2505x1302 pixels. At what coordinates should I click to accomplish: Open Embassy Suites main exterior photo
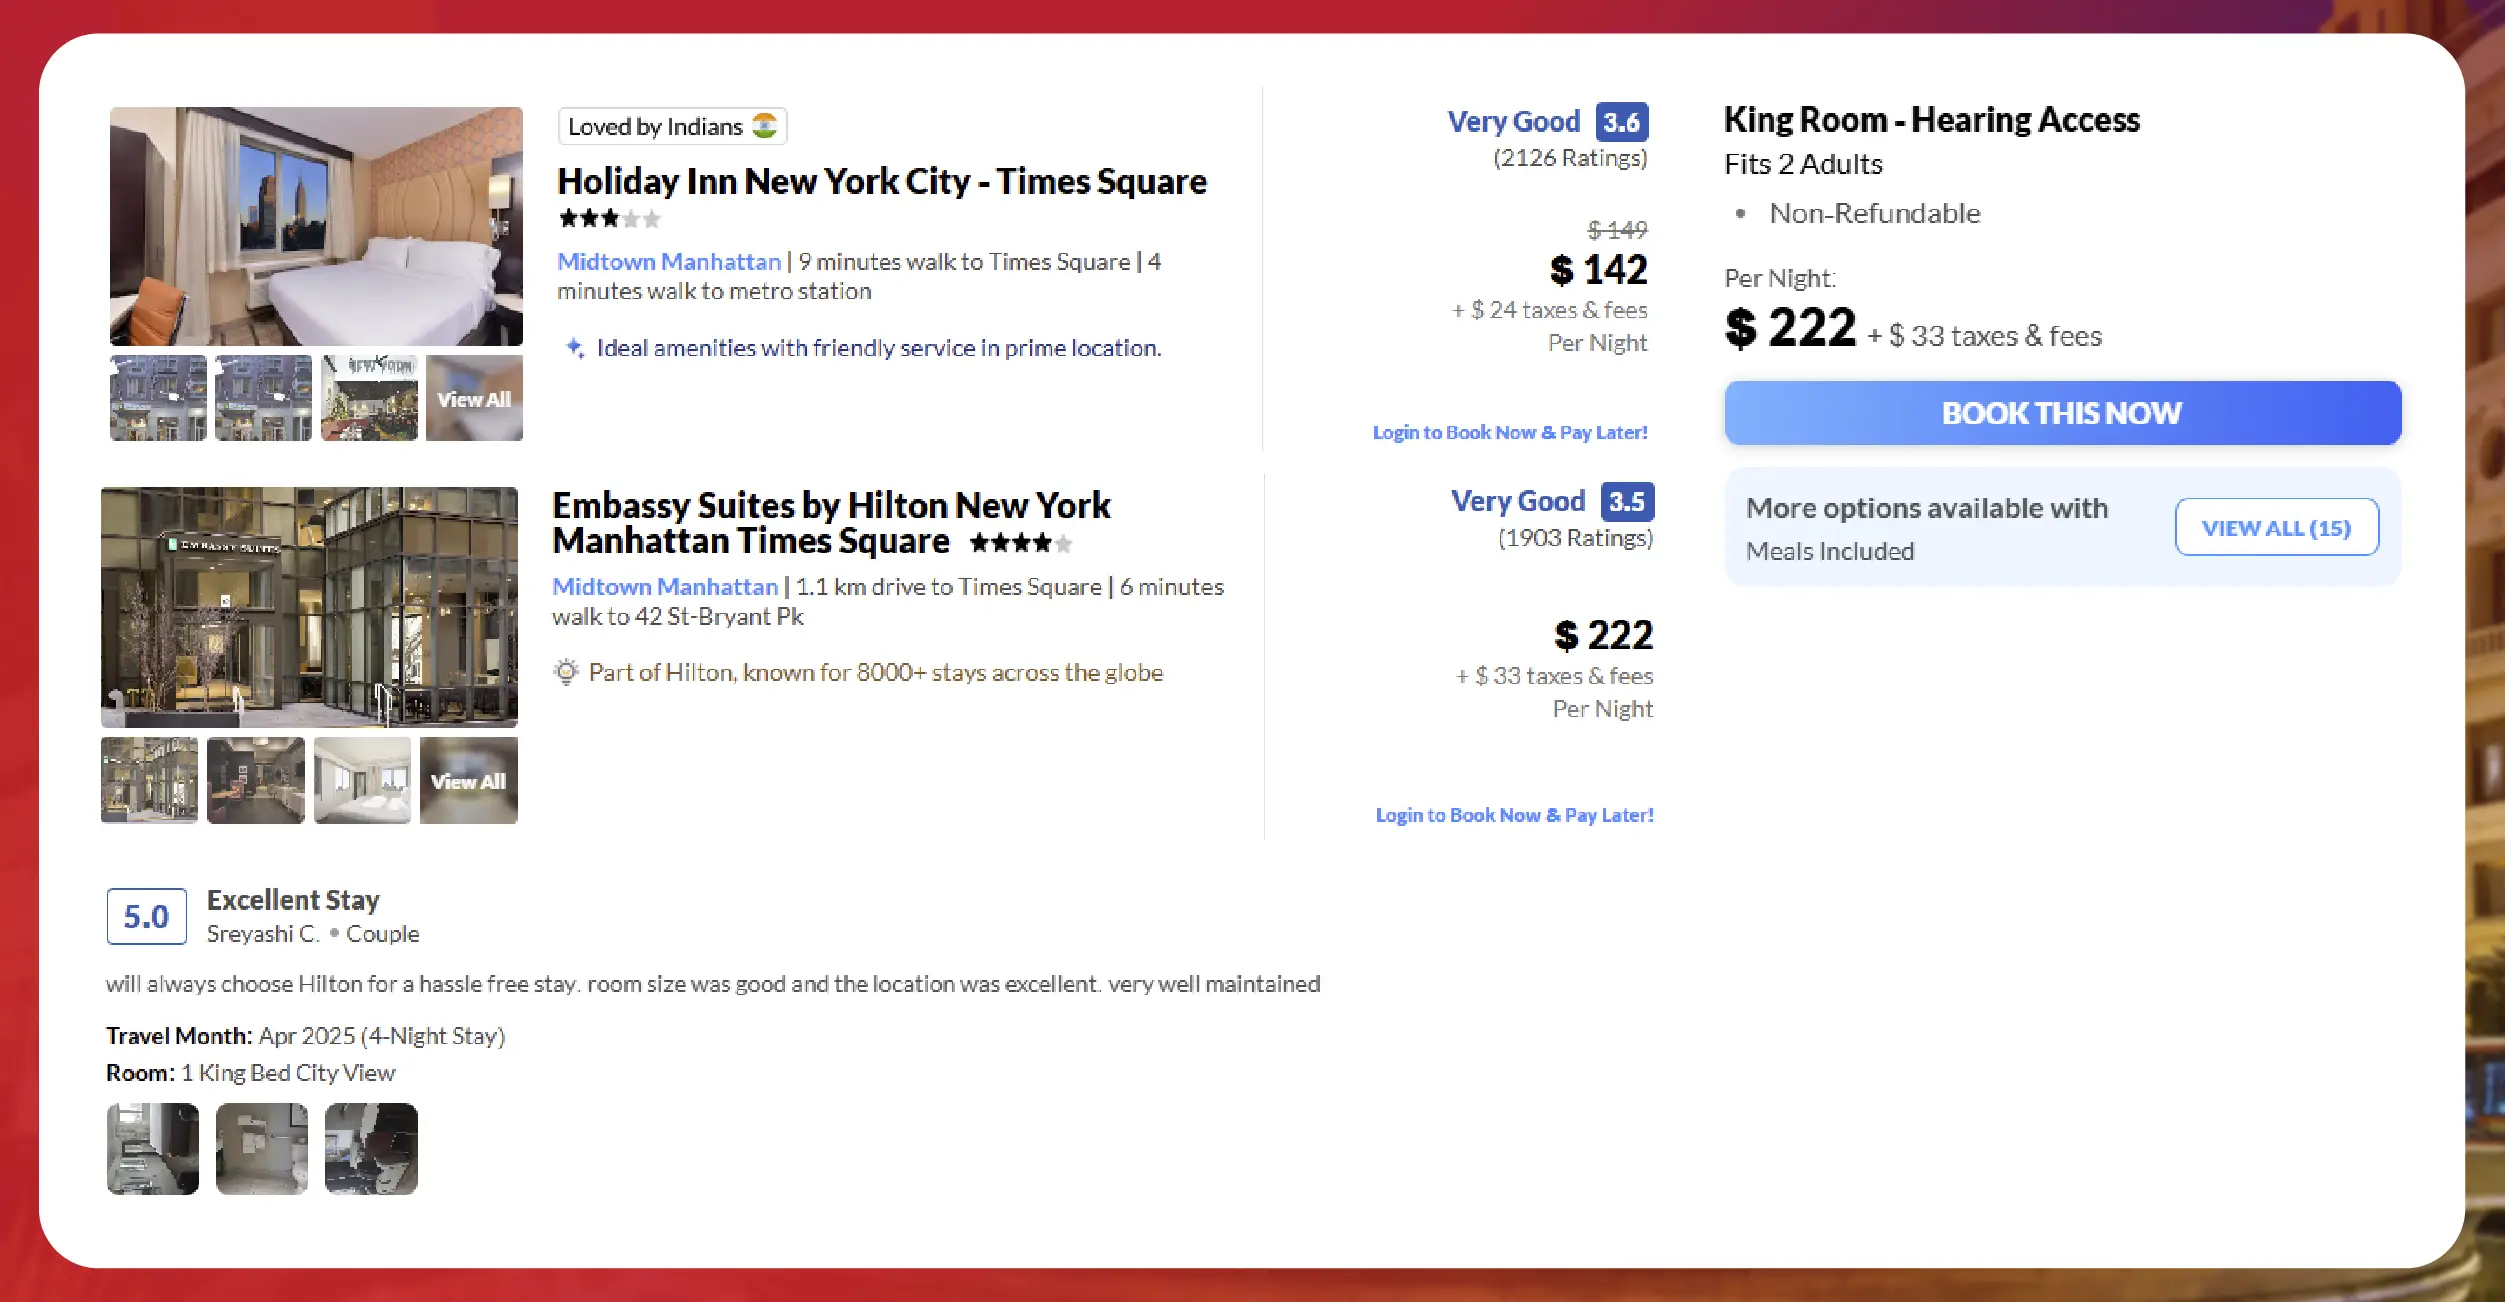point(309,607)
